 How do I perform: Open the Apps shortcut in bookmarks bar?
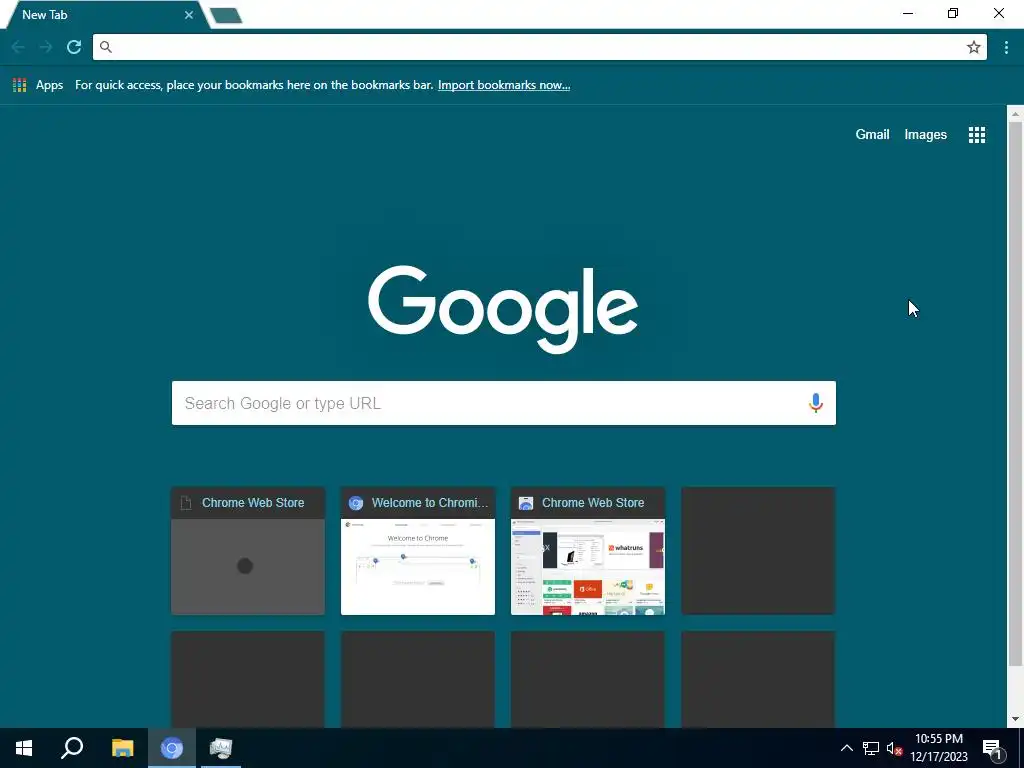[38, 85]
